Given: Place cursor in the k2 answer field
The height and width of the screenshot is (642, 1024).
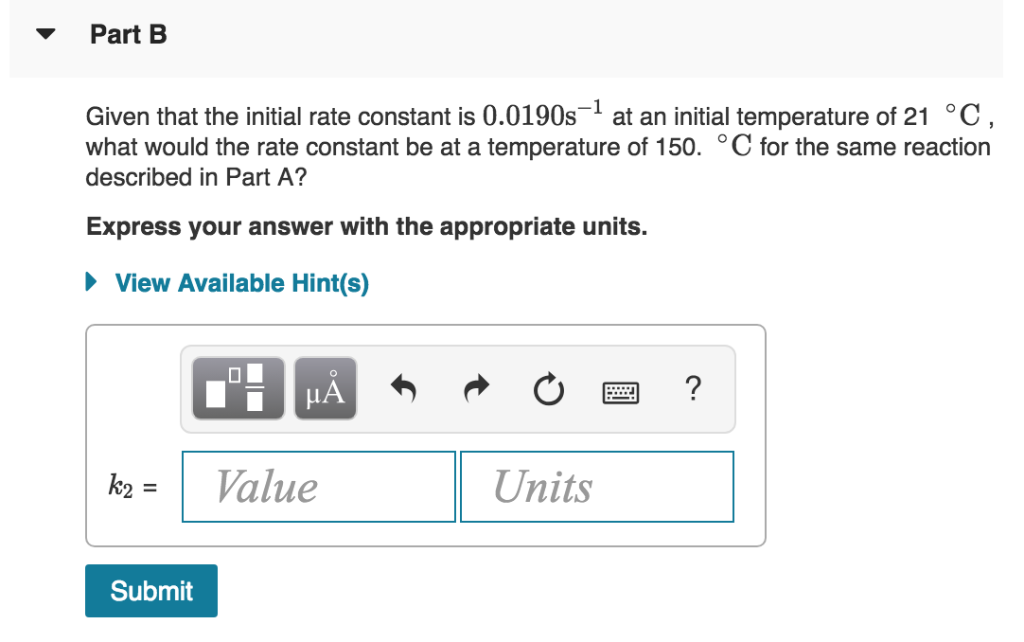Looking at the screenshot, I should coord(318,487).
